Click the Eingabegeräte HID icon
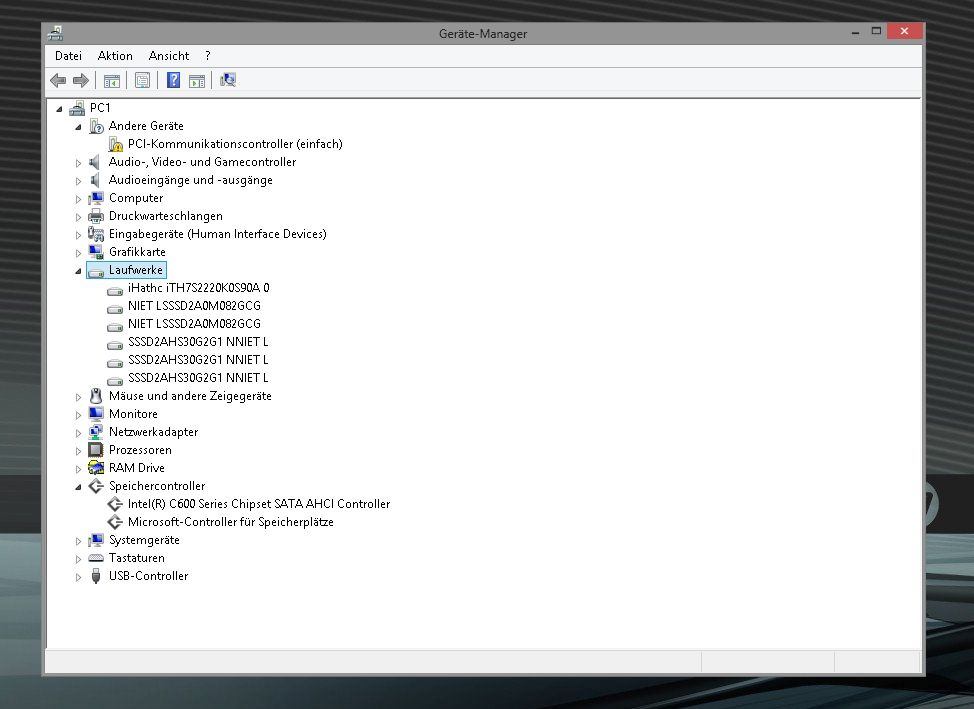The height and width of the screenshot is (709, 974). pyautogui.click(x=96, y=234)
